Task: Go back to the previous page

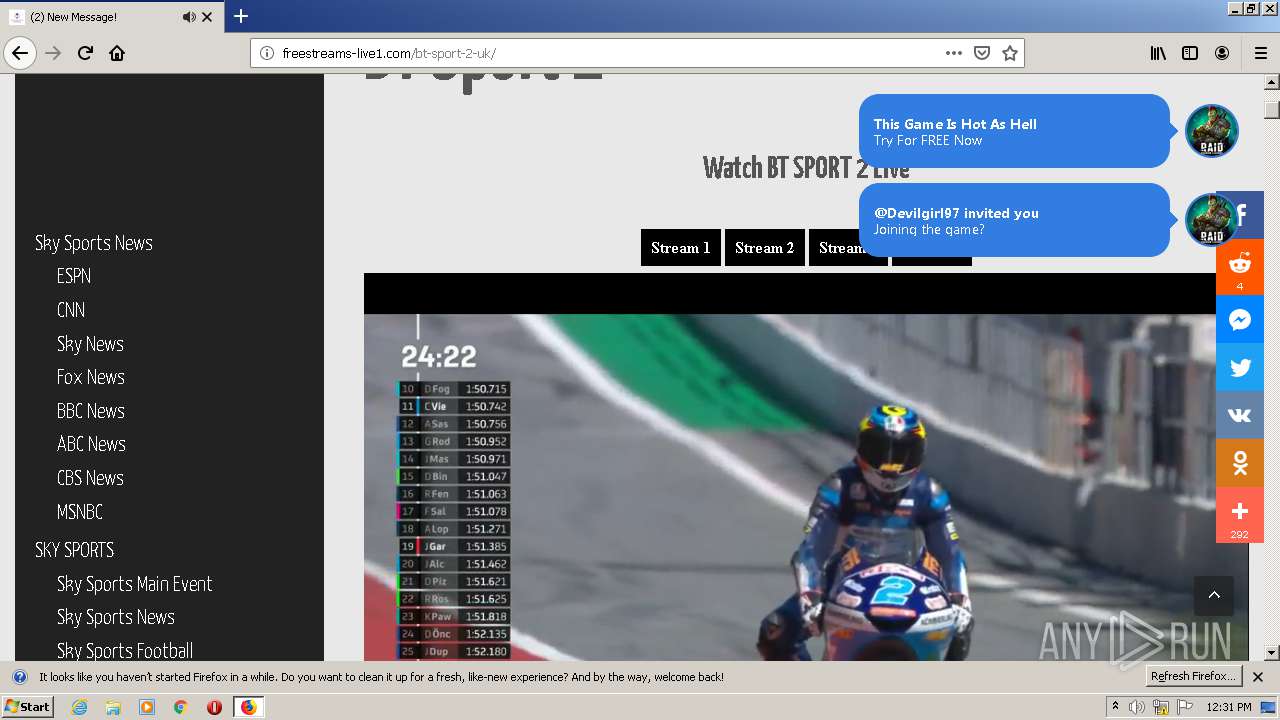Action: tap(20, 53)
